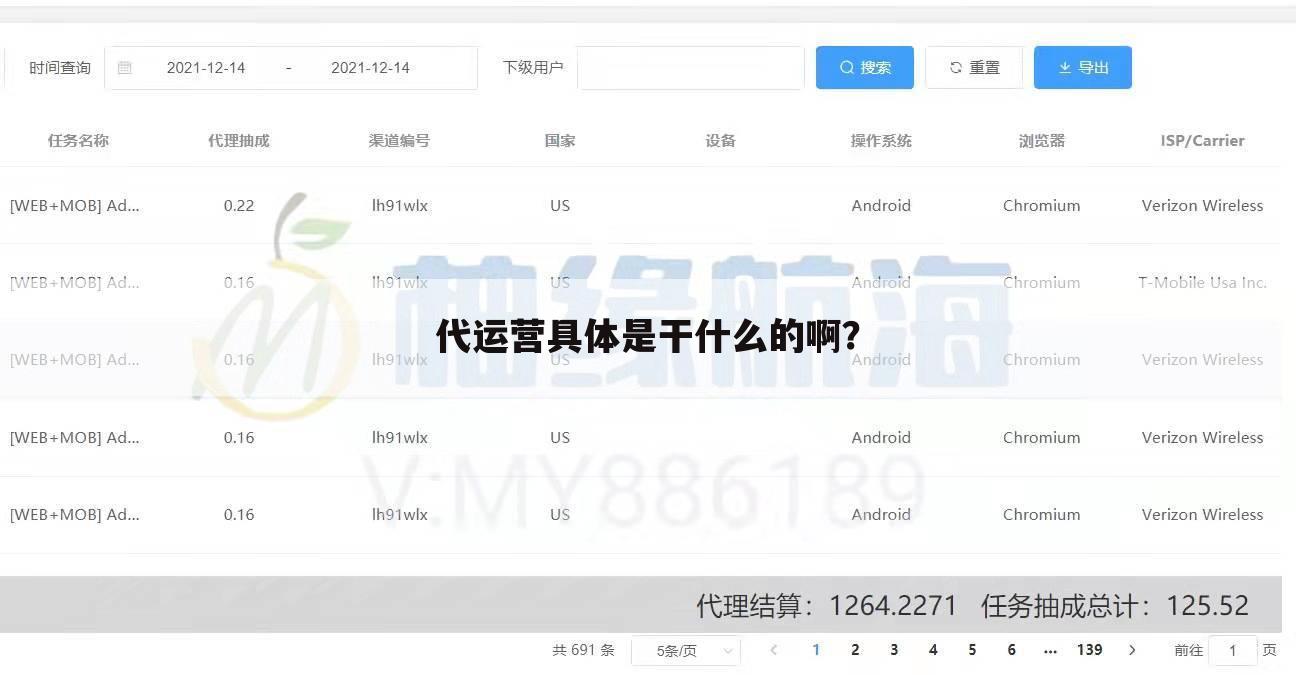The height and width of the screenshot is (675, 1296).
Task: Click the 下级用户 input field
Action: click(x=690, y=67)
